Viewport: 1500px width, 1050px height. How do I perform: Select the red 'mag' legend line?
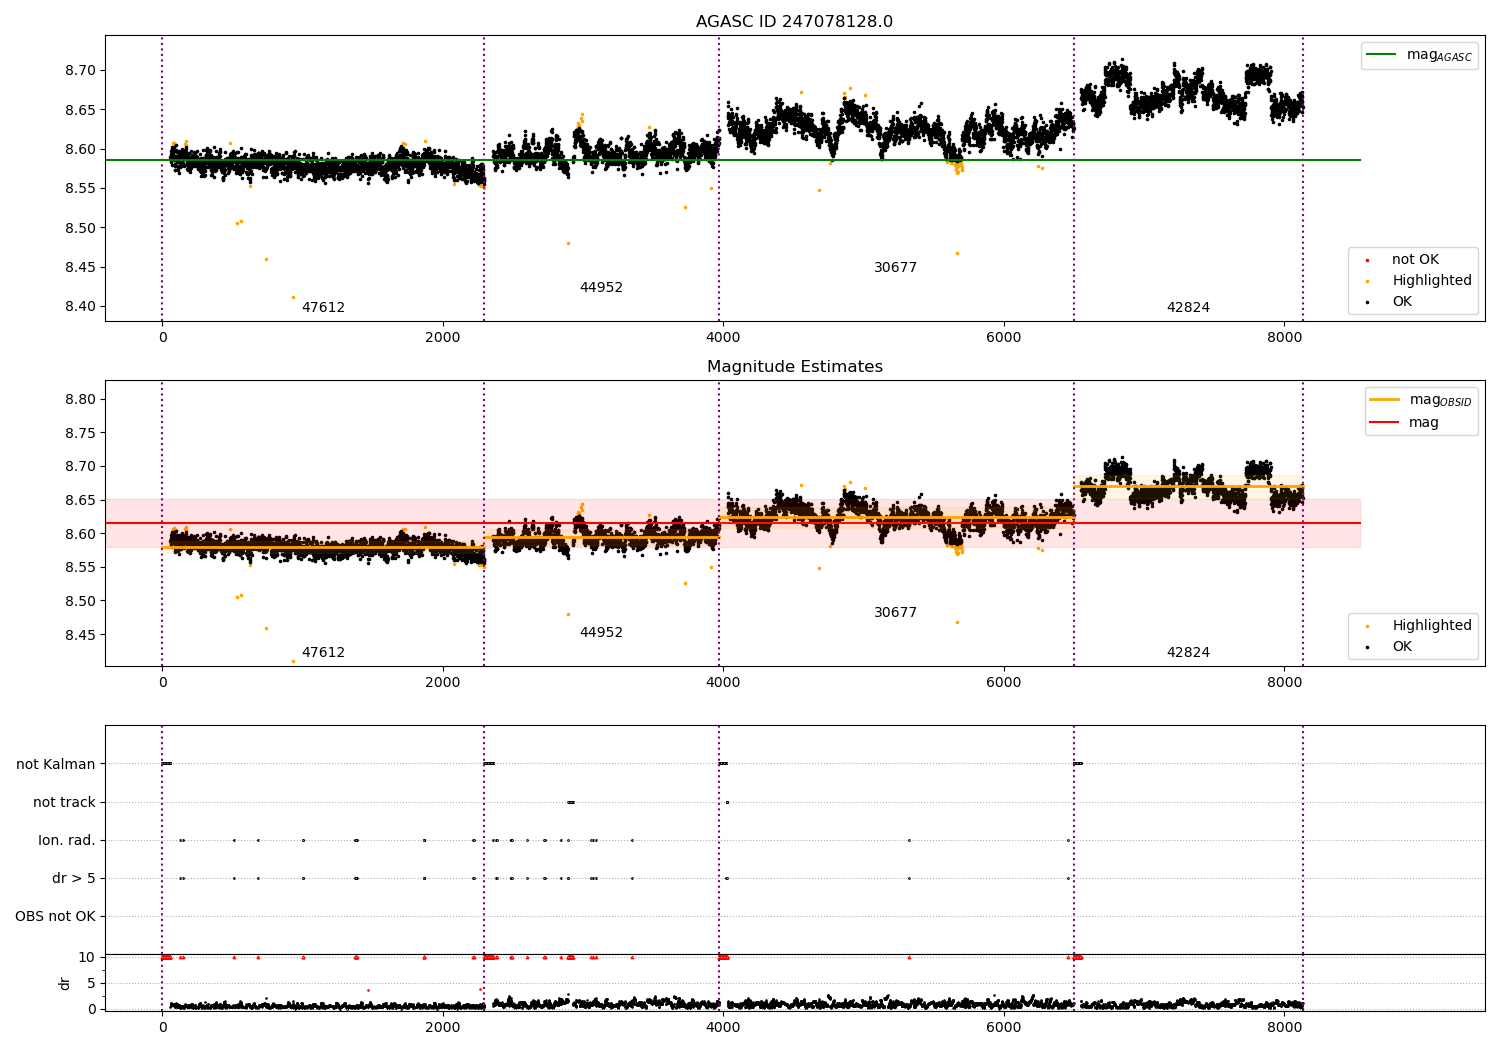click(1385, 423)
